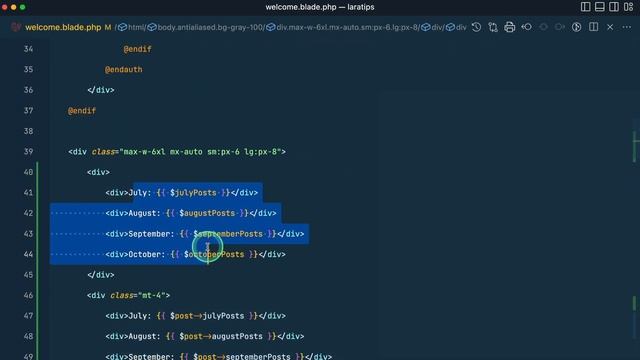Click 'October:' text on line 44
The image size is (640, 360).
point(147,254)
